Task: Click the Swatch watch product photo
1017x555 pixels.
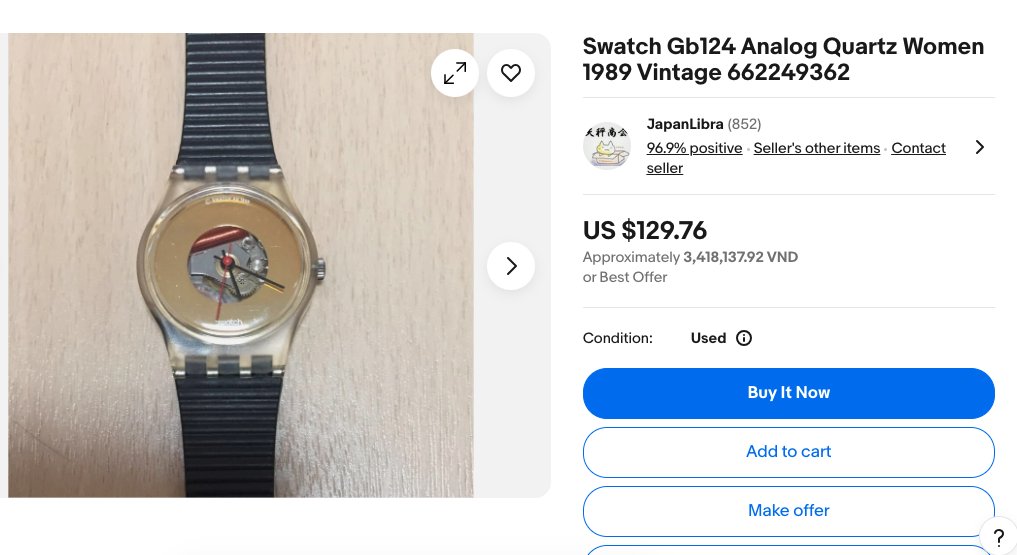Action: click(x=241, y=266)
